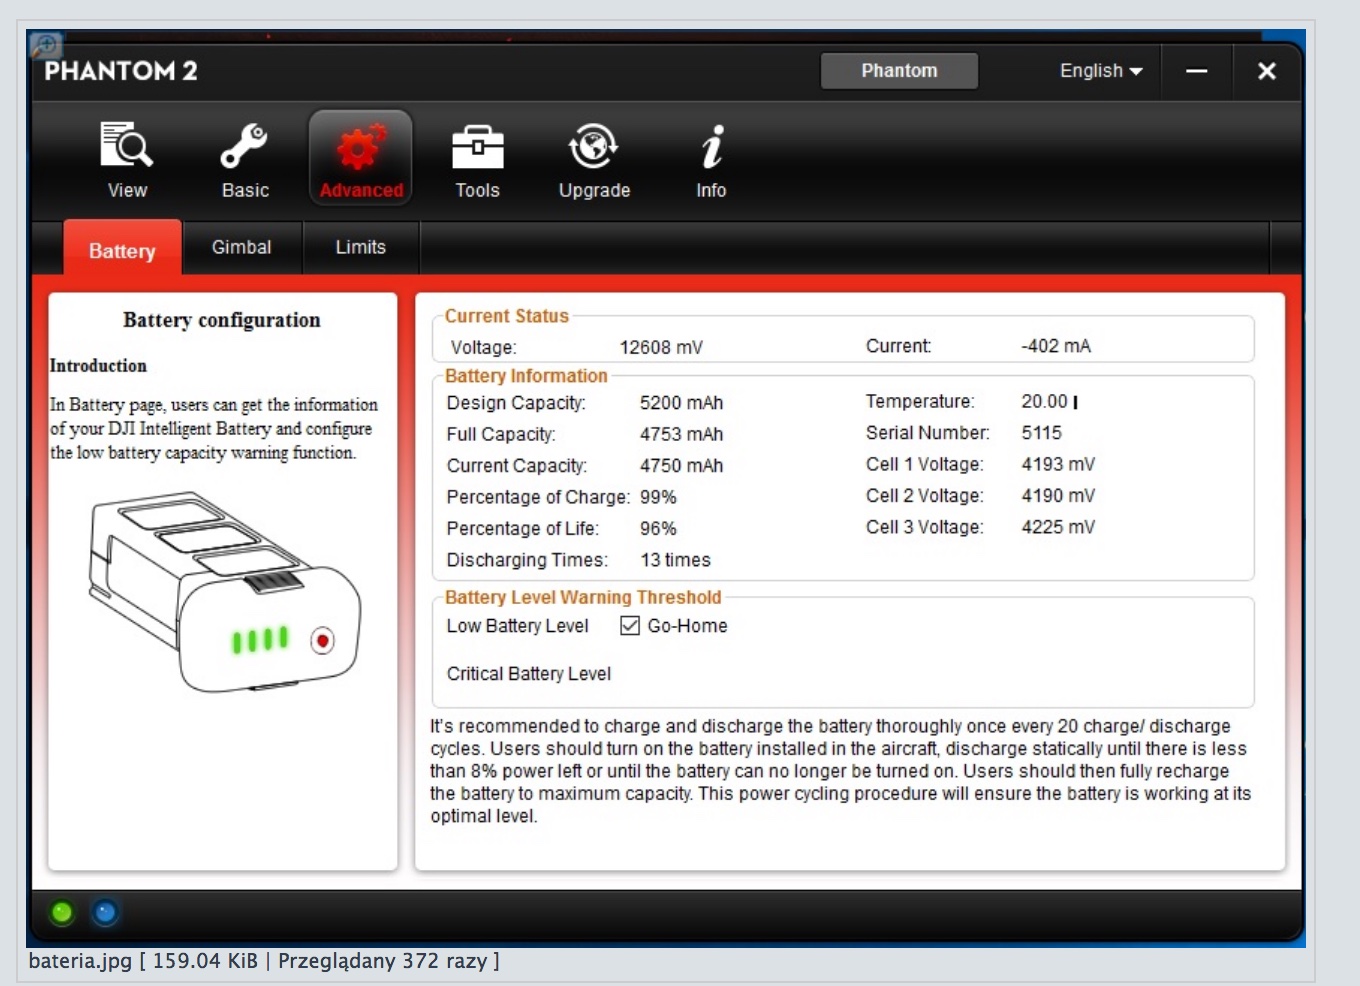Open the View section icon

(x=127, y=146)
